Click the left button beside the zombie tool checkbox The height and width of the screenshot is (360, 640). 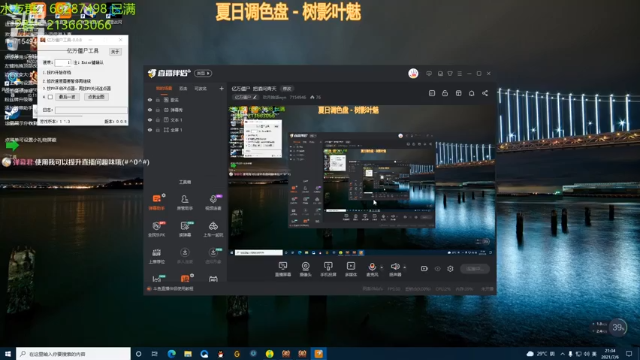click(67, 97)
